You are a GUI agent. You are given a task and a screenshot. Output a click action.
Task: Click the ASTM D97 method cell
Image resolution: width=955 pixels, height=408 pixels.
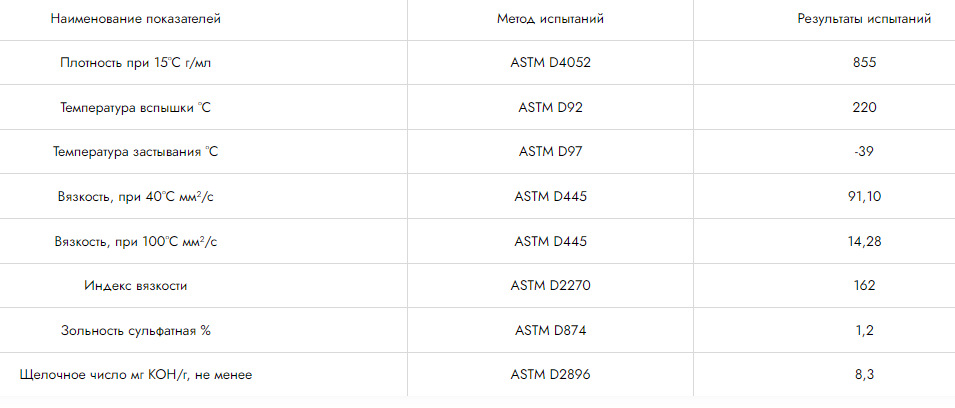pyautogui.click(x=550, y=152)
